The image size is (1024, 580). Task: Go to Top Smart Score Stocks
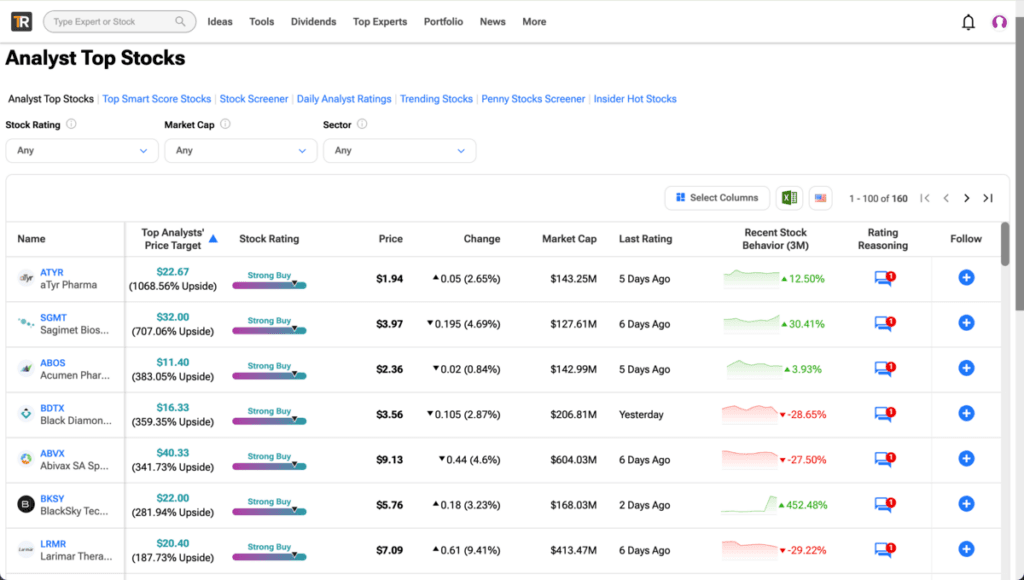click(157, 99)
